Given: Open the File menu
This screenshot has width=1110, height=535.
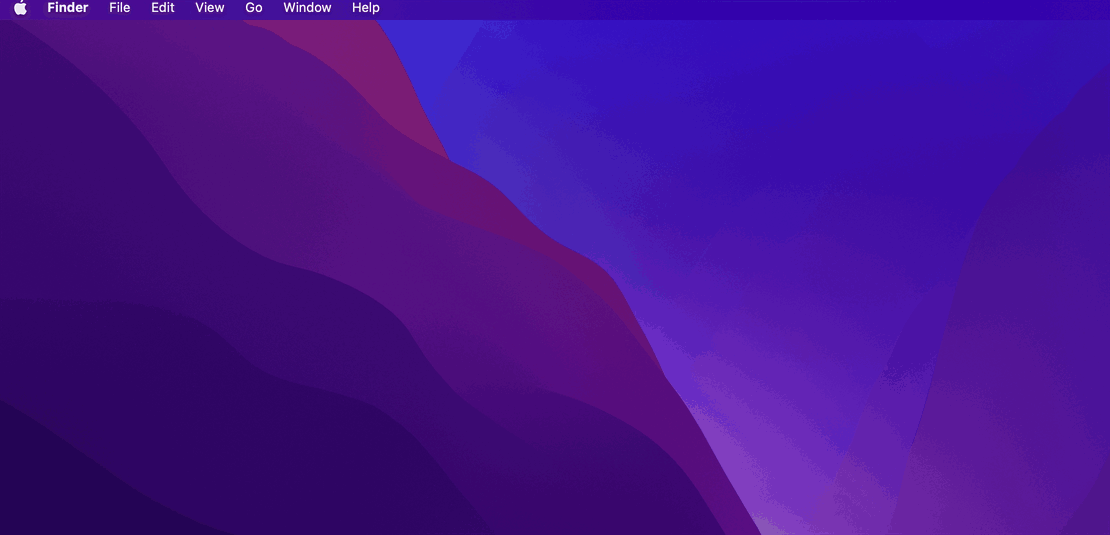Looking at the screenshot, I should [x=119, y=8].
